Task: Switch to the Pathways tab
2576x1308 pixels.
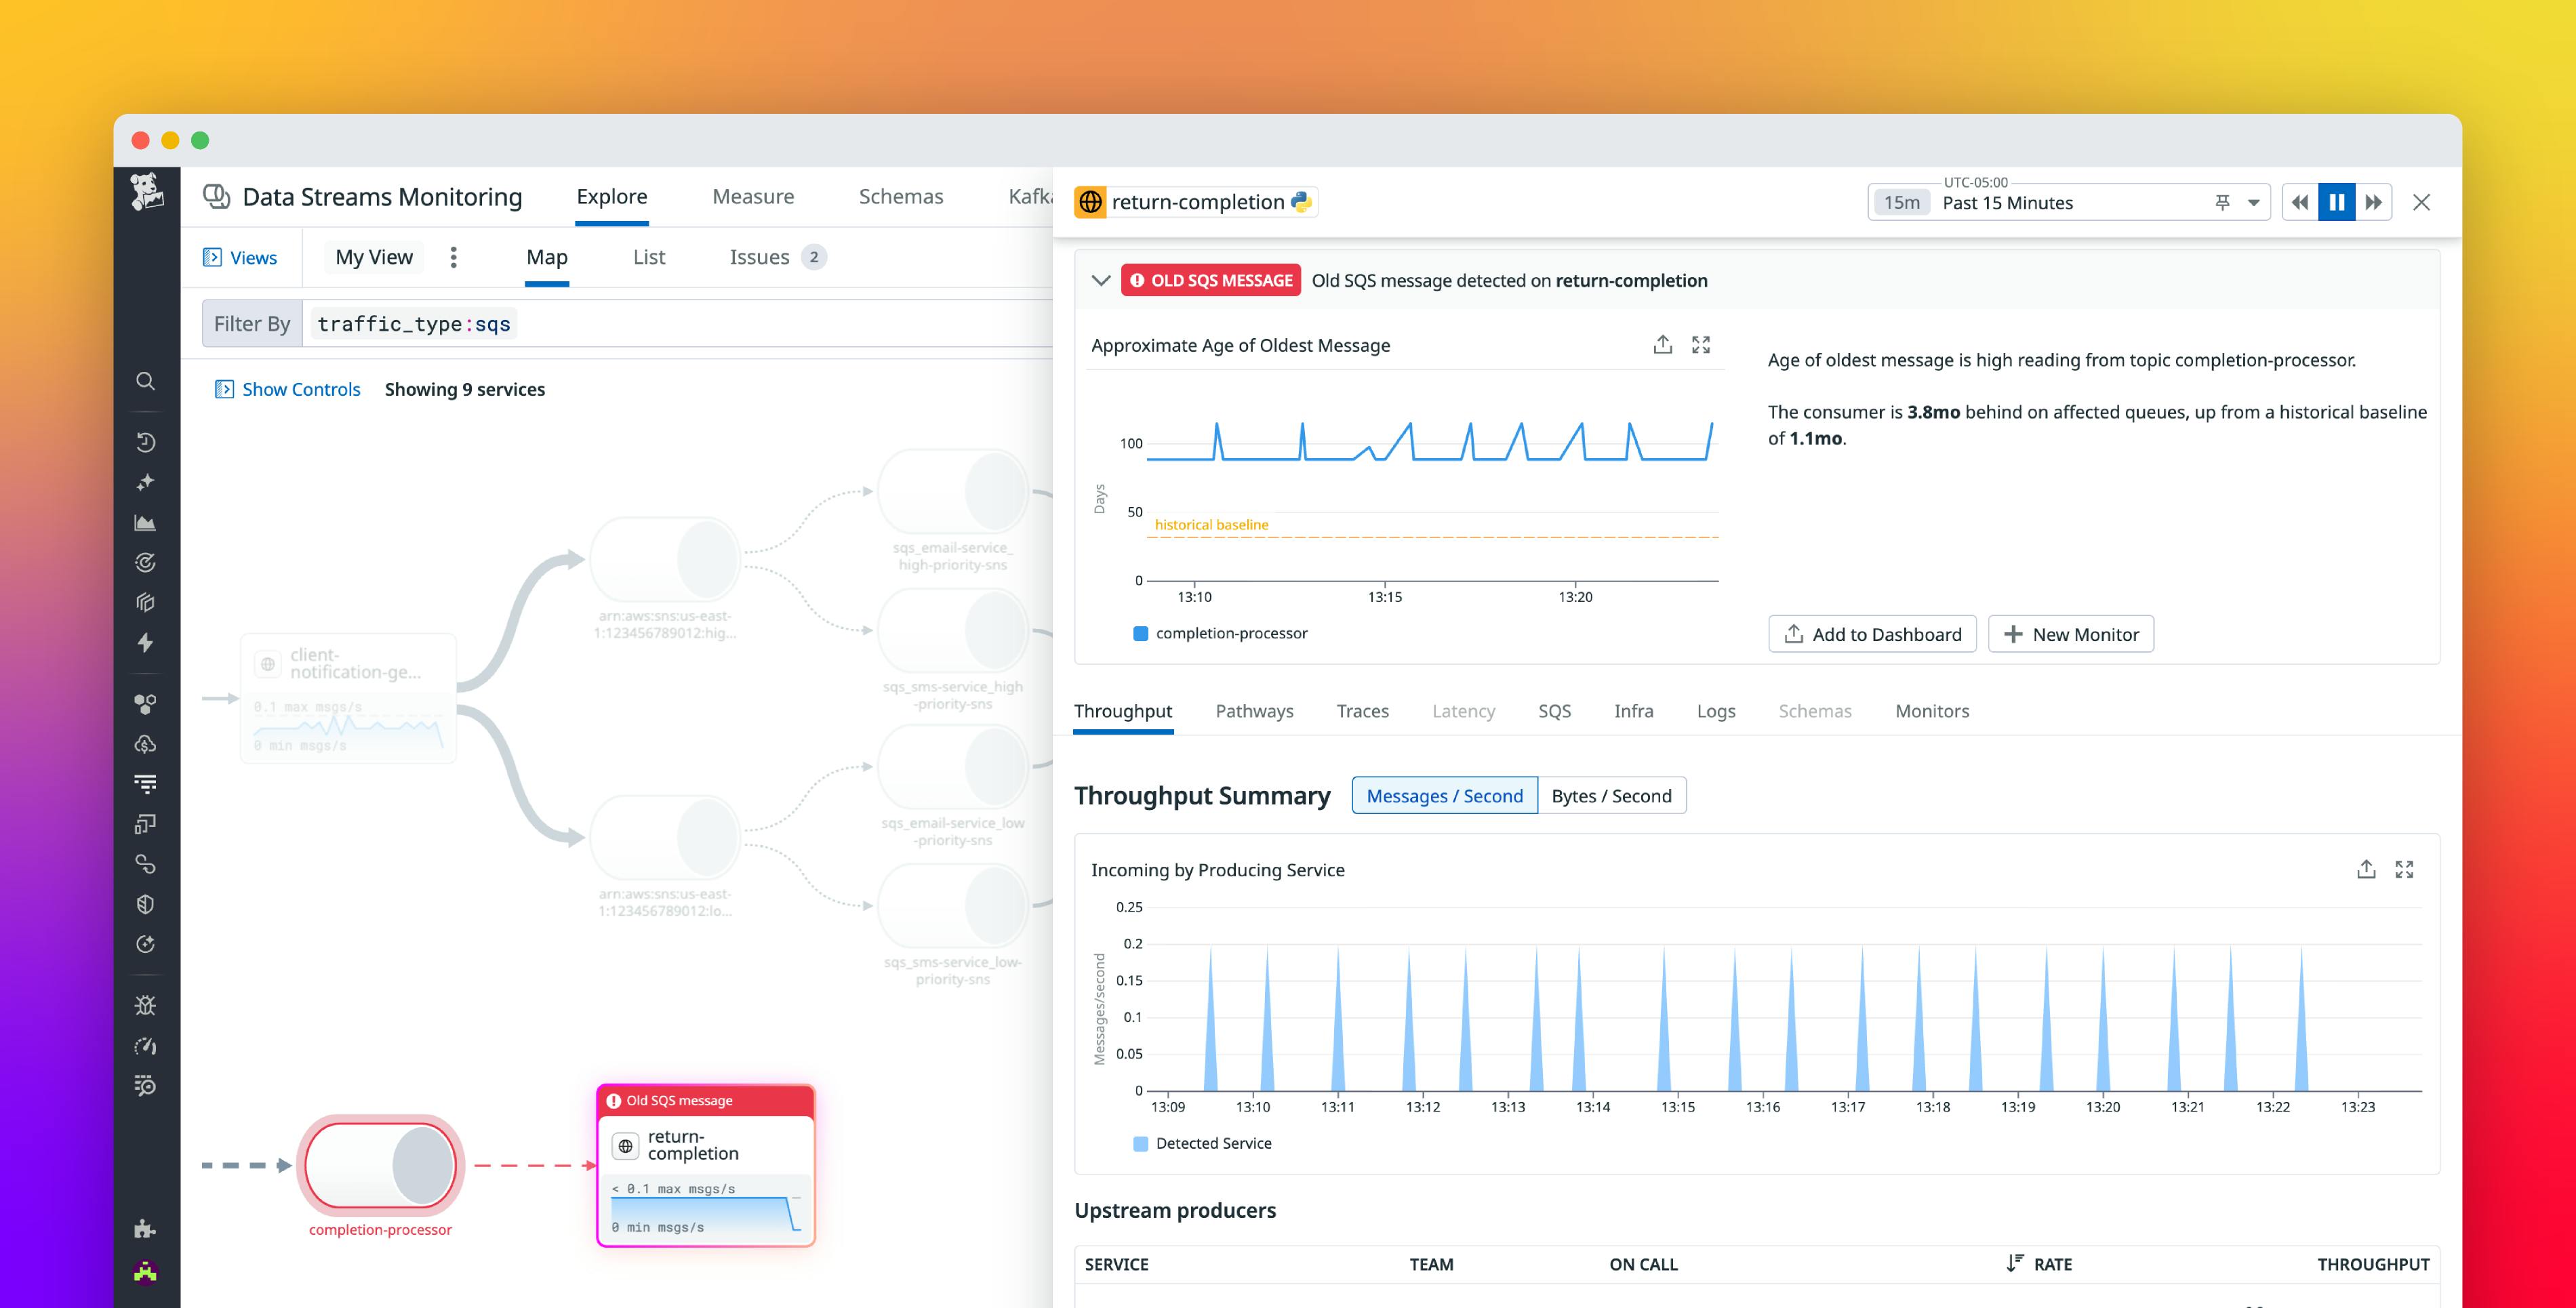Action: 1254,711
